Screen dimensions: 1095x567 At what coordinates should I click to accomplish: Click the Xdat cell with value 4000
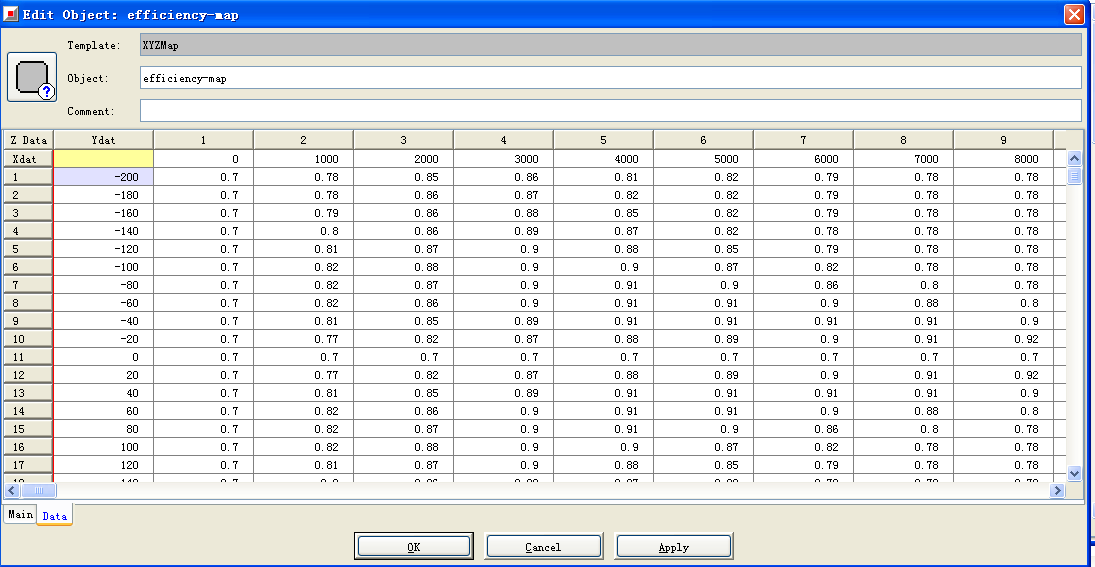[x=603, y=159]
